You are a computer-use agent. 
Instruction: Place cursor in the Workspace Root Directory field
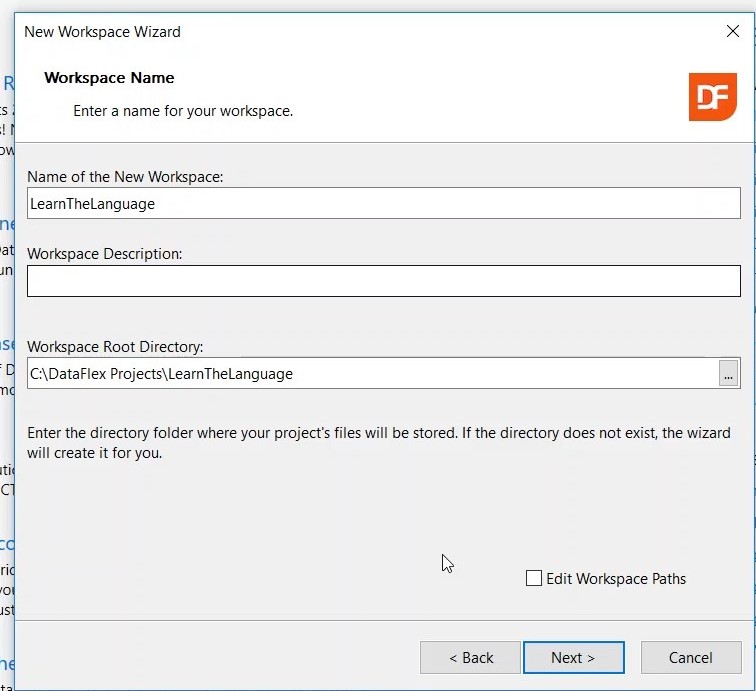tap(370, 374)
